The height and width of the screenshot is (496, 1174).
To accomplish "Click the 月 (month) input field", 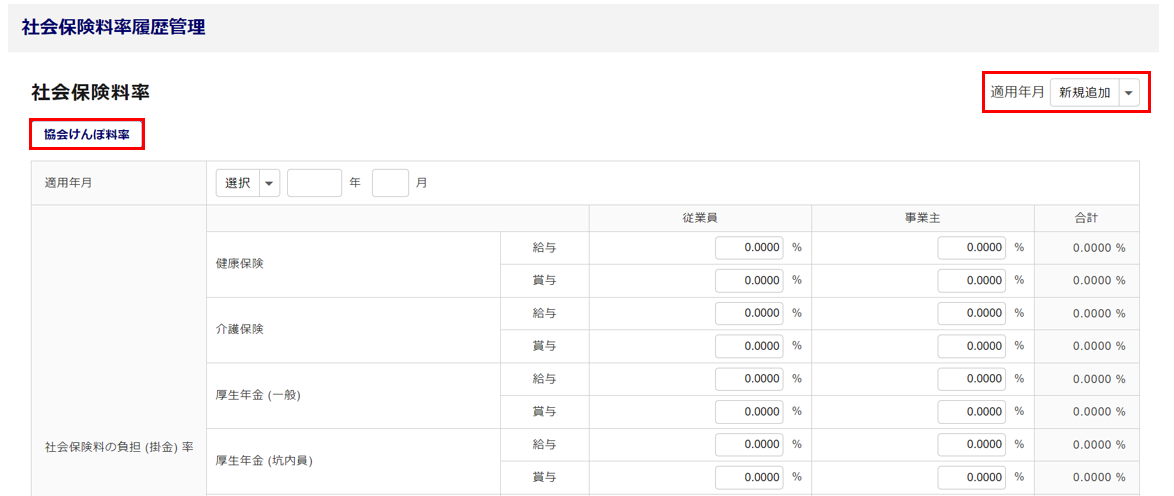I will point(390,183).
